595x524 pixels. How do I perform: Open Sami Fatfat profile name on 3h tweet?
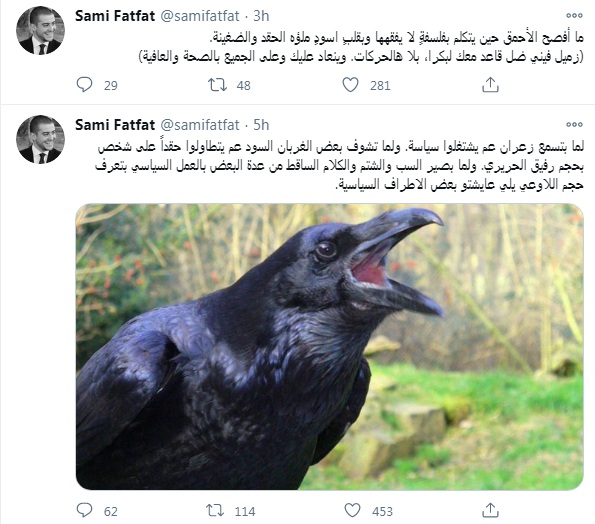115,16
